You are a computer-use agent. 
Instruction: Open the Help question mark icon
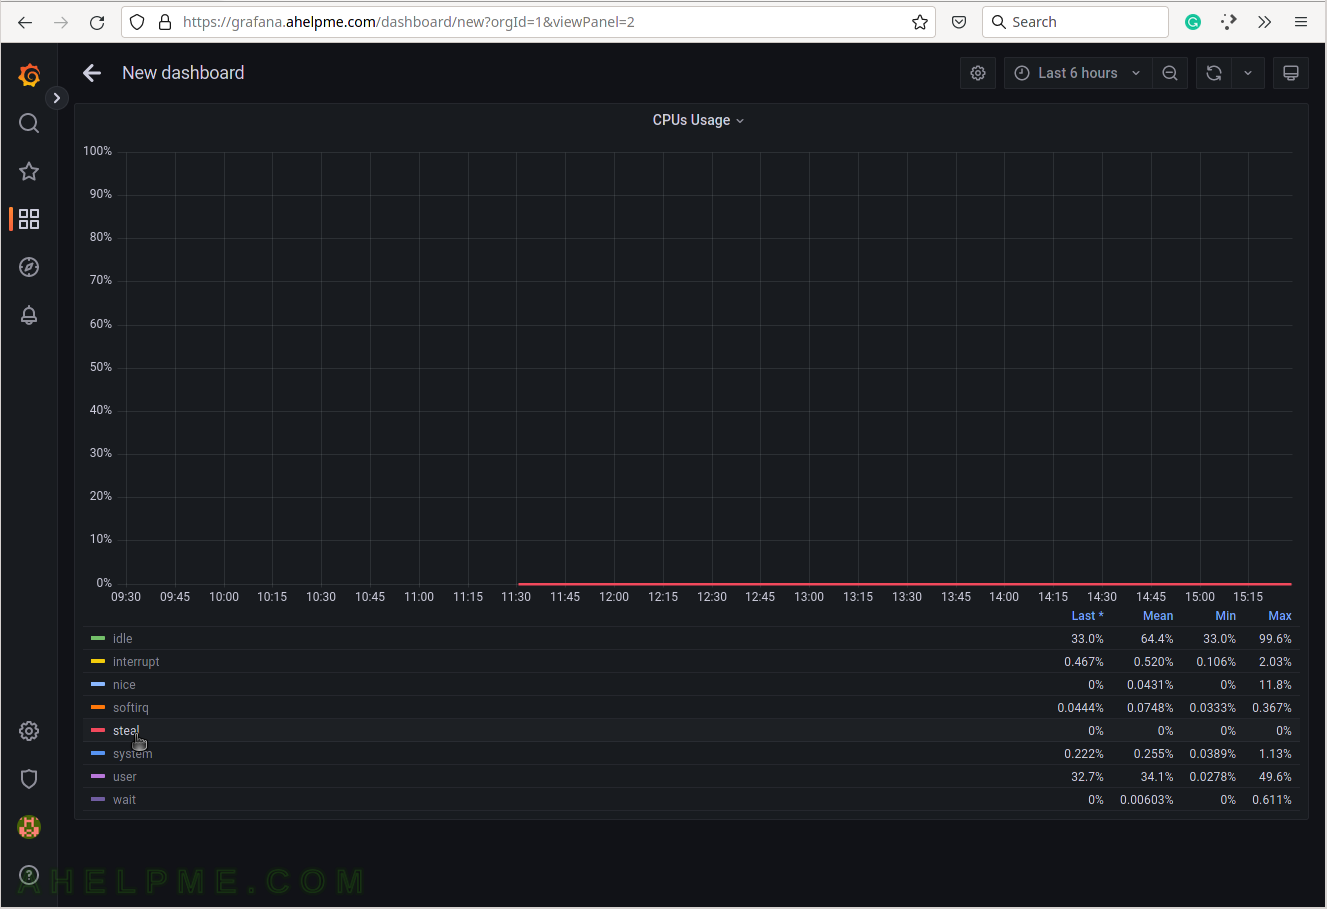pos(29,875)
